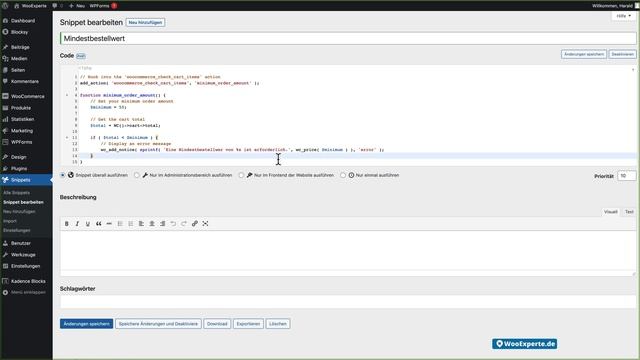Click the Kommentare icon in sidebar
Viewport: 640px width, 360px height.
point(5,81)
